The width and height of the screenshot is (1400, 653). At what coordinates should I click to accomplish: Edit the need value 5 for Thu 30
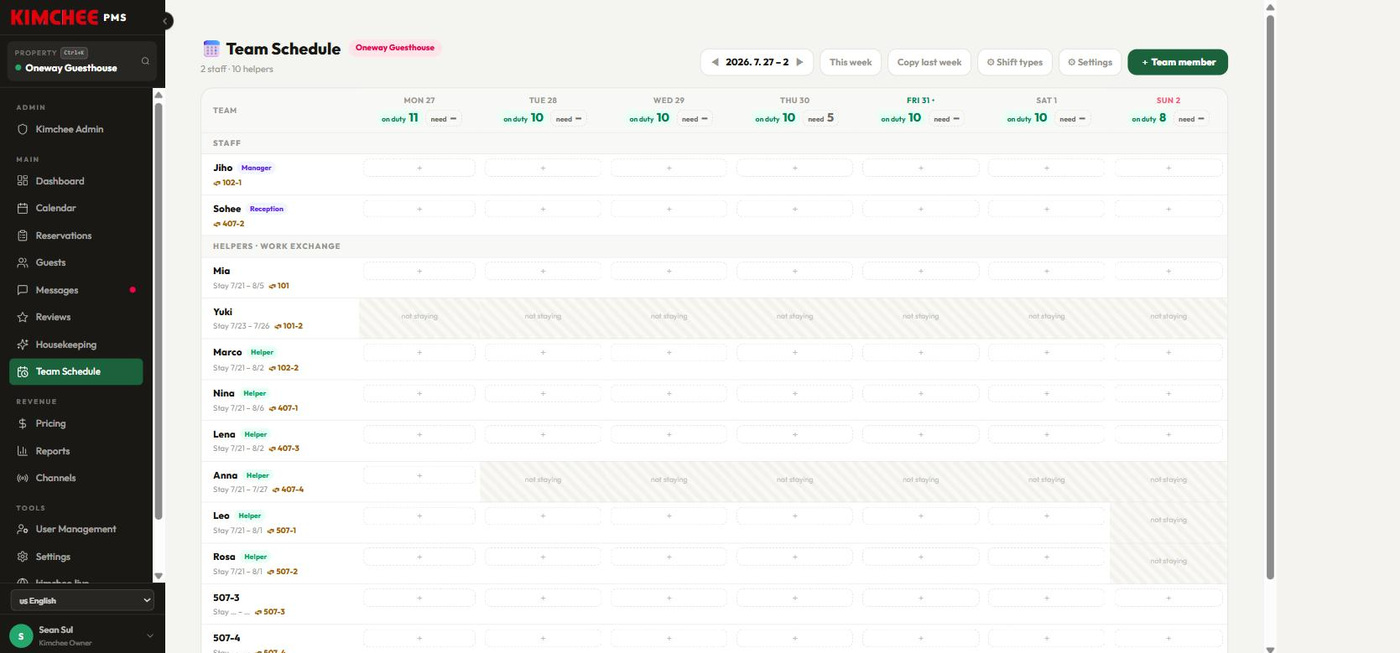click(x=820, y=118)
